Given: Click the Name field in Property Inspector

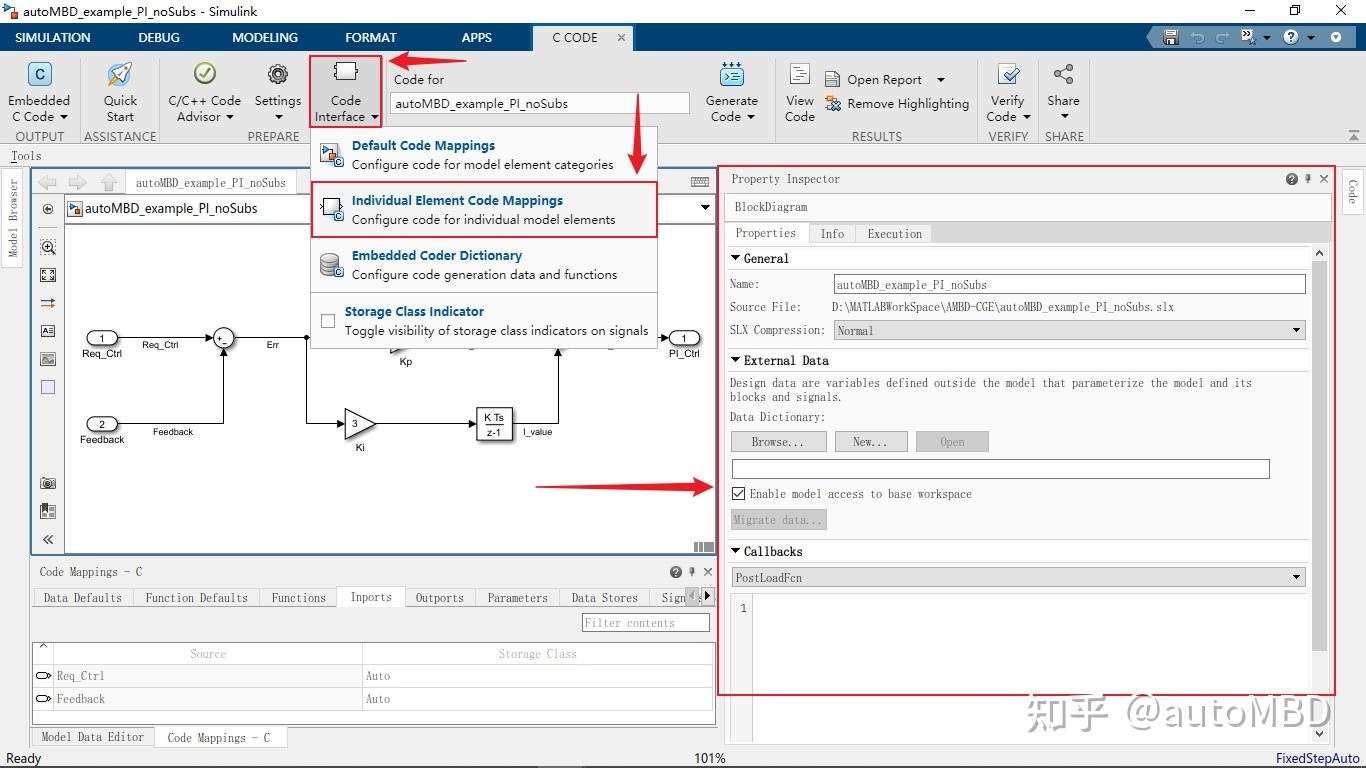Looking at the screenshot, I should (x=1070, y=284).
